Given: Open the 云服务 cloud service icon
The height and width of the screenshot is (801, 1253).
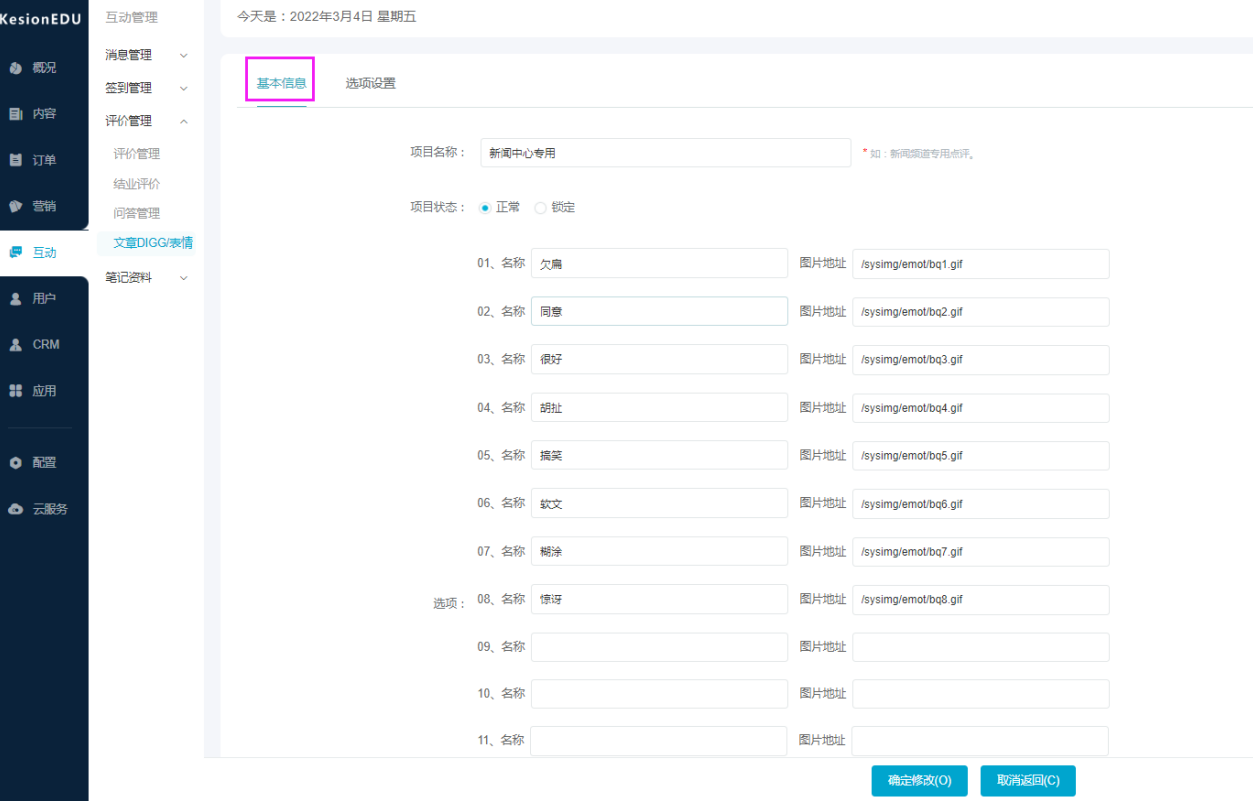Looking at the screenshot, I should point(15,509).
